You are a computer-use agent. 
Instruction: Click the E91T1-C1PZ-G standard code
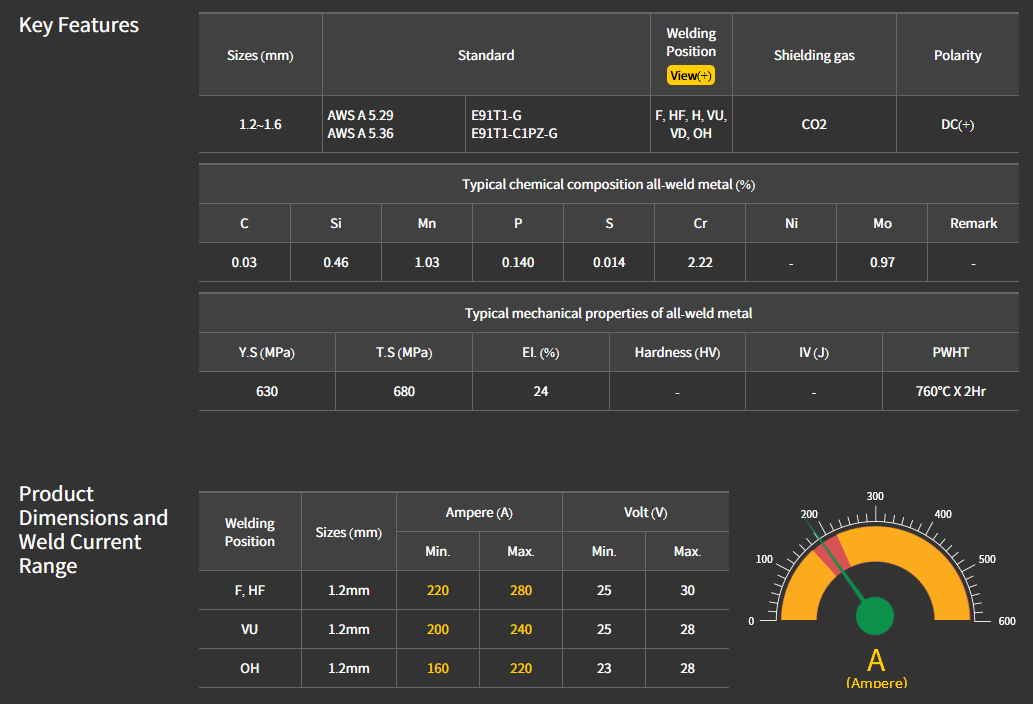514,133
